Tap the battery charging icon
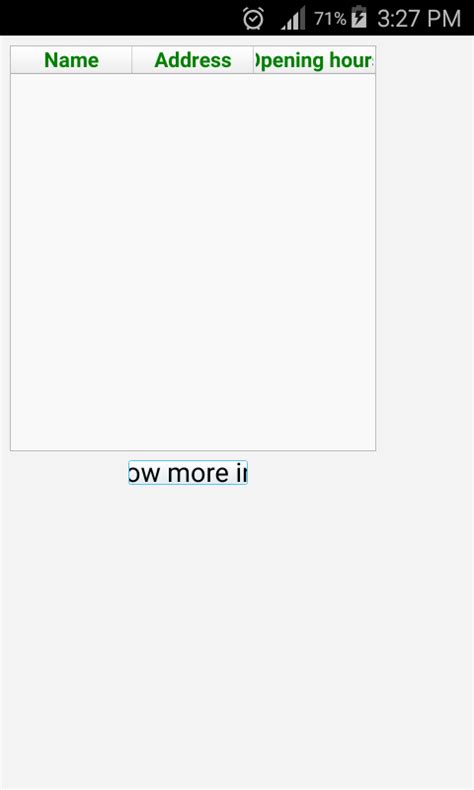Screen dimensions: 474x790 [x=359, y=17]
